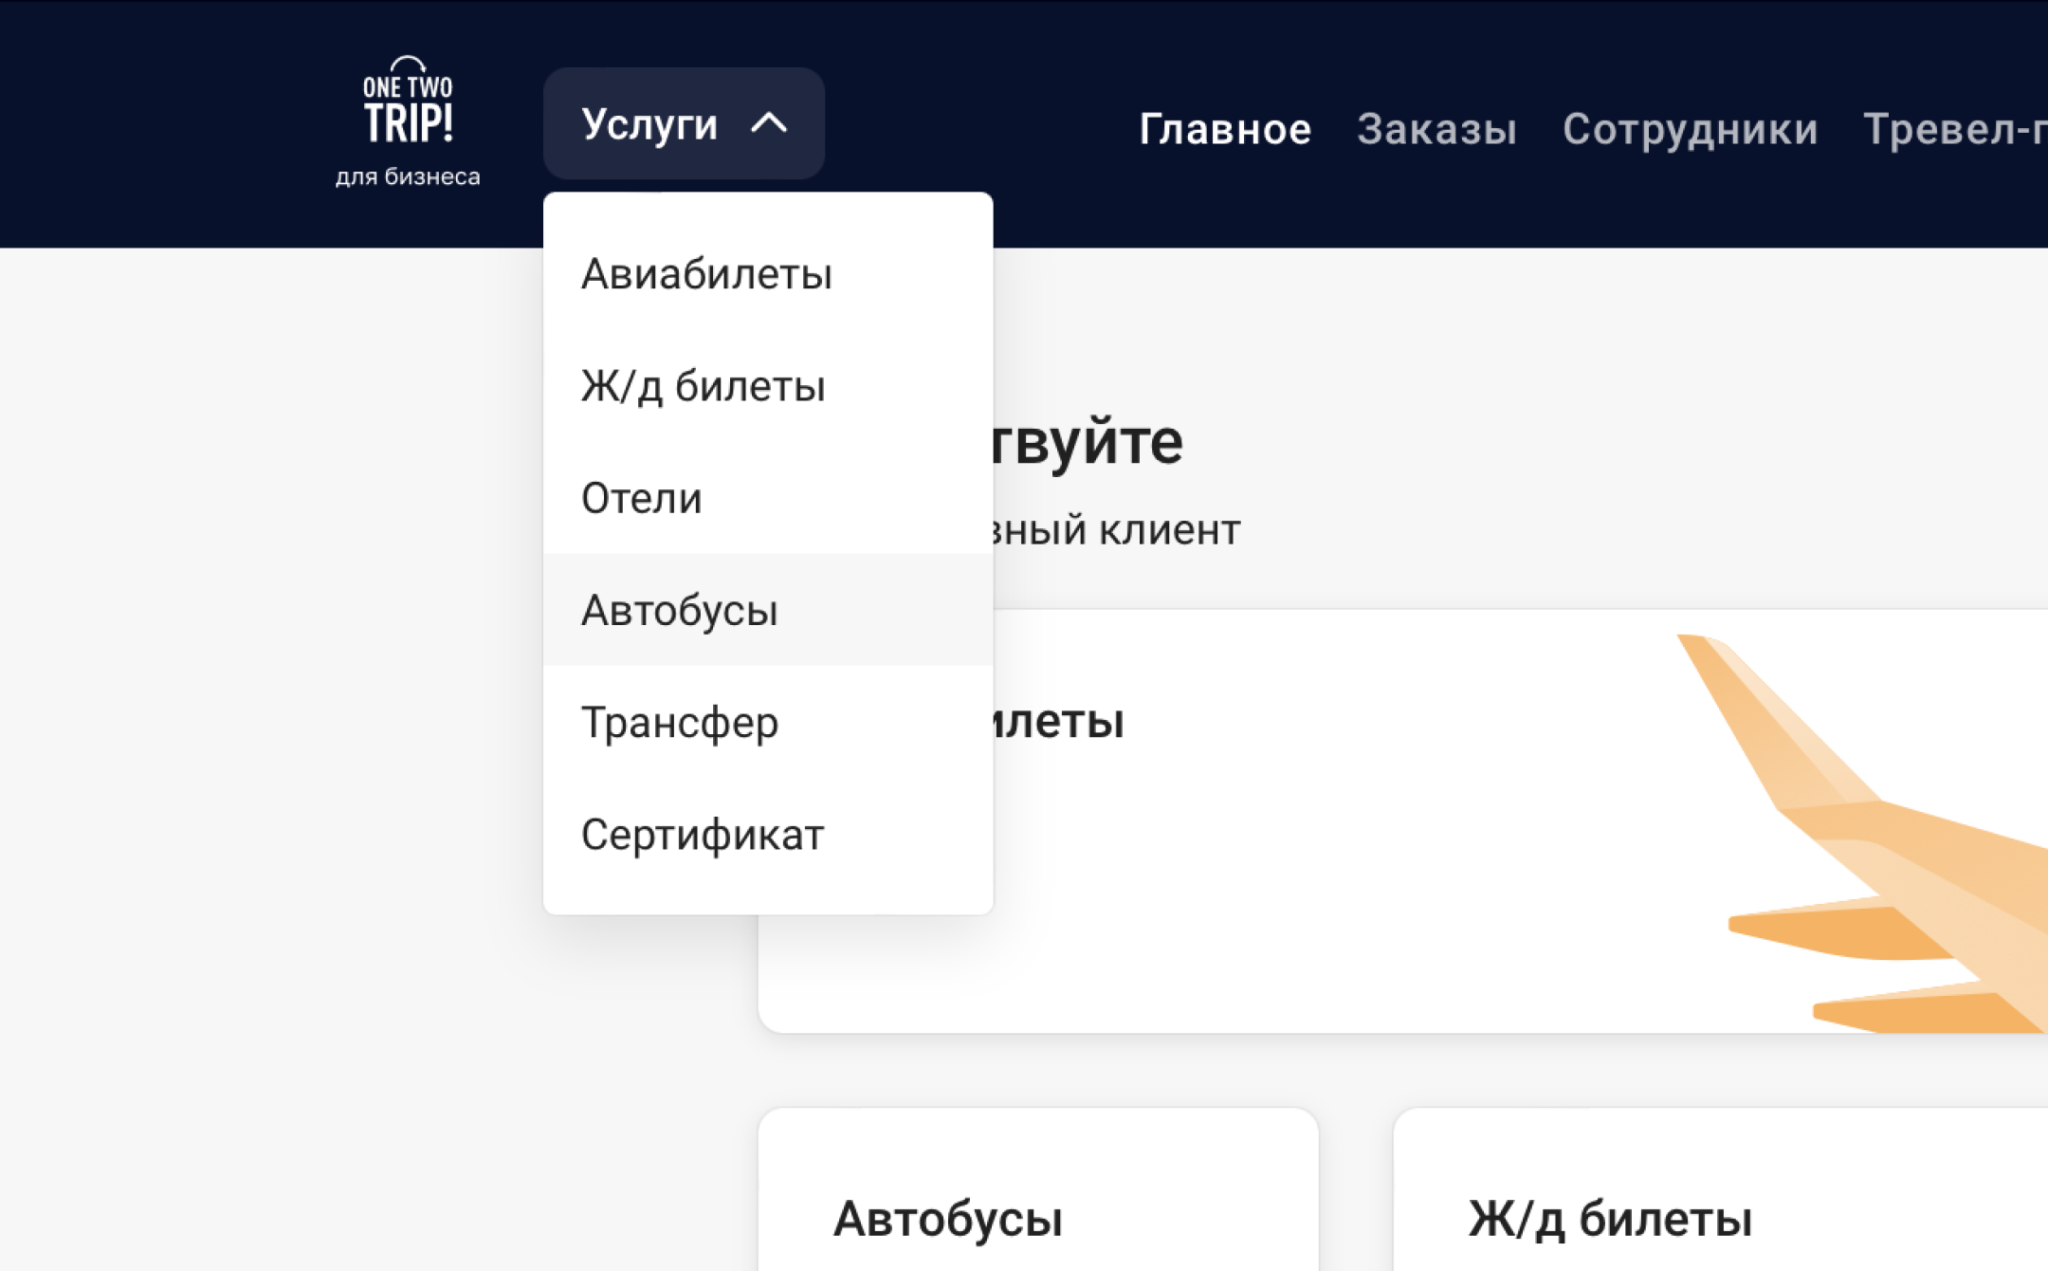Open Отели from the services menu
Screen dimensions: 2048x1271
pyautogui.click(x=768, y=498)
